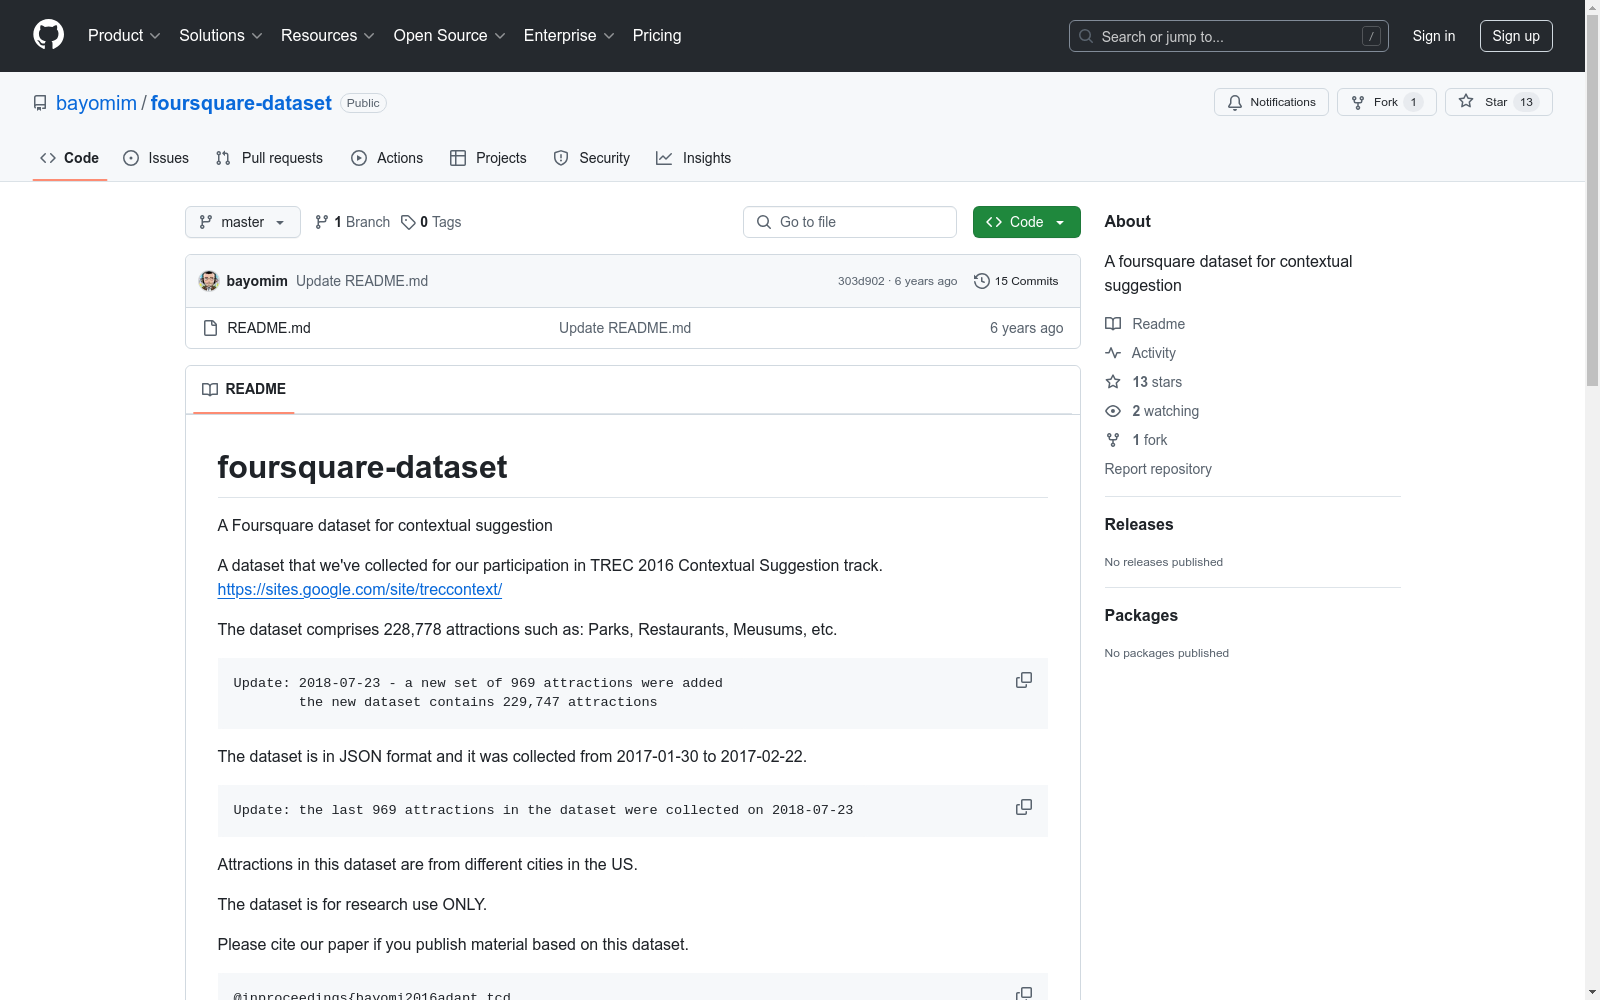Viewport: 1600px width, 1000px height.
Task: Open the Releases section heading
Action: point(1139,524)
